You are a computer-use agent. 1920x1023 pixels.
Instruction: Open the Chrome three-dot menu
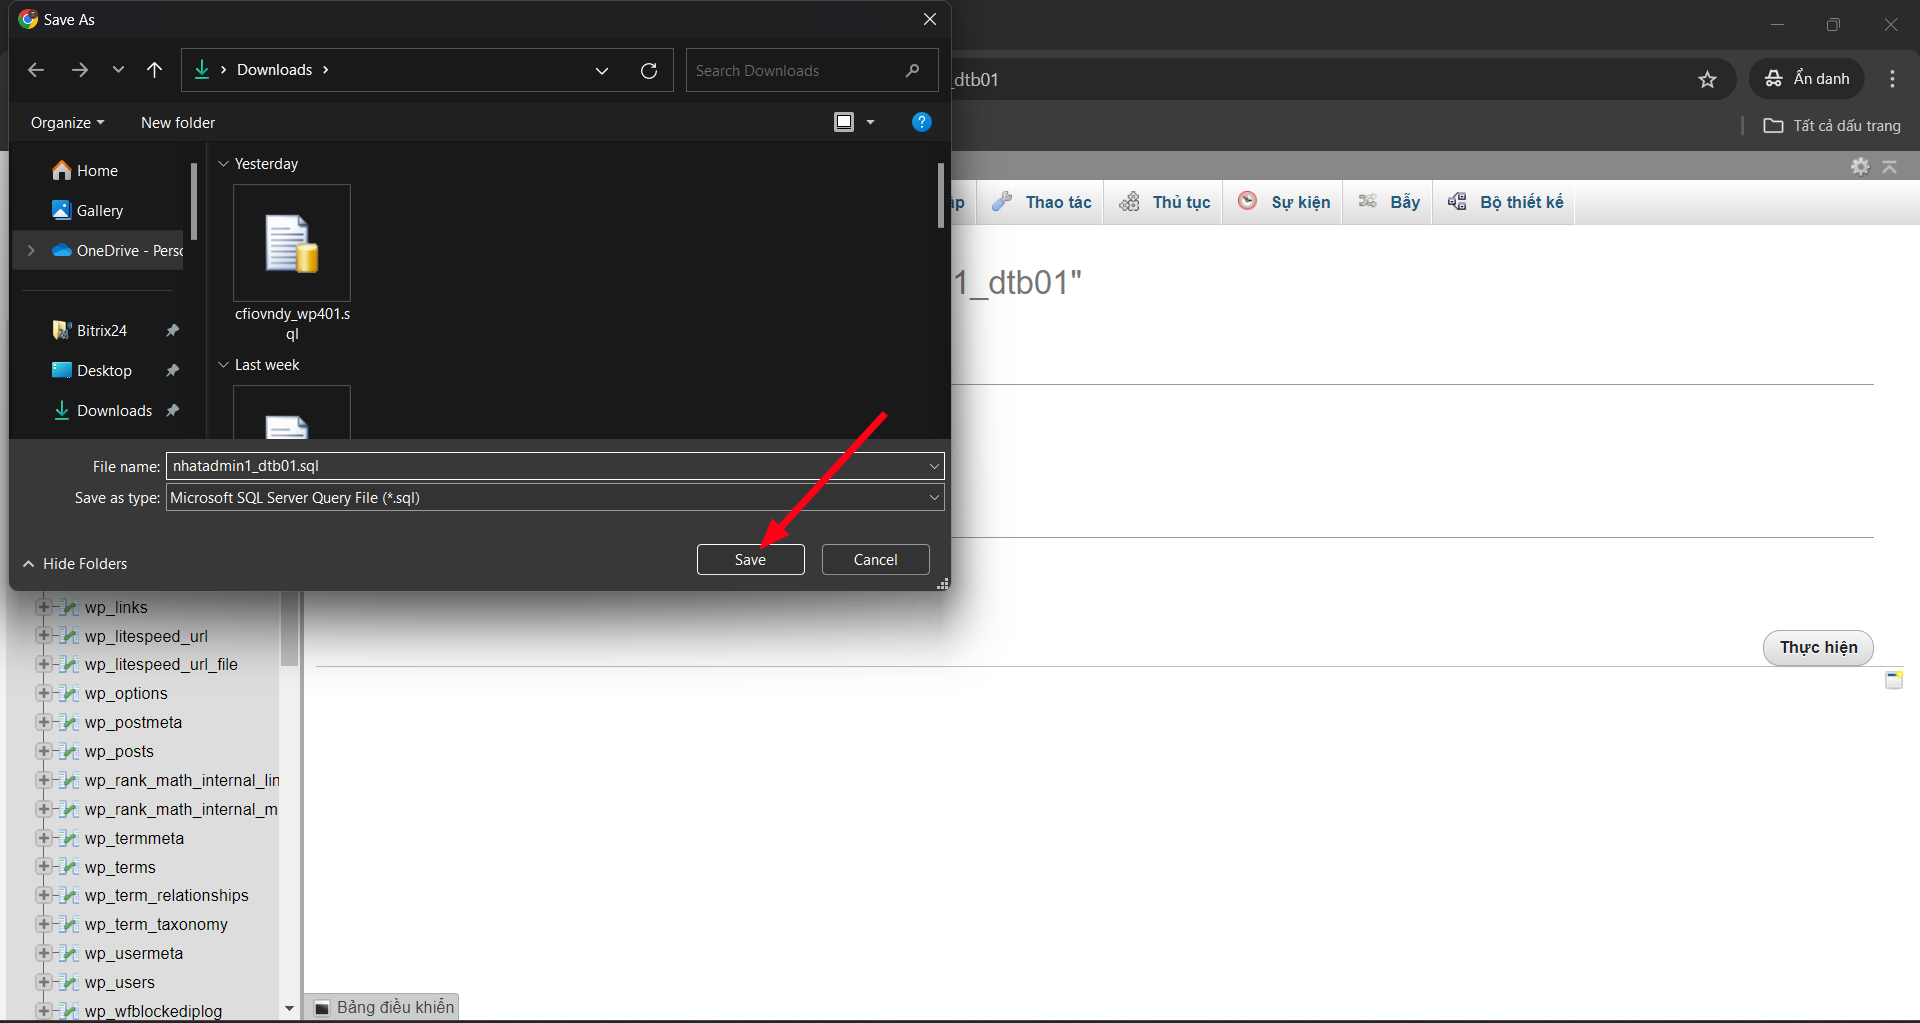(x=1892, y=79)
